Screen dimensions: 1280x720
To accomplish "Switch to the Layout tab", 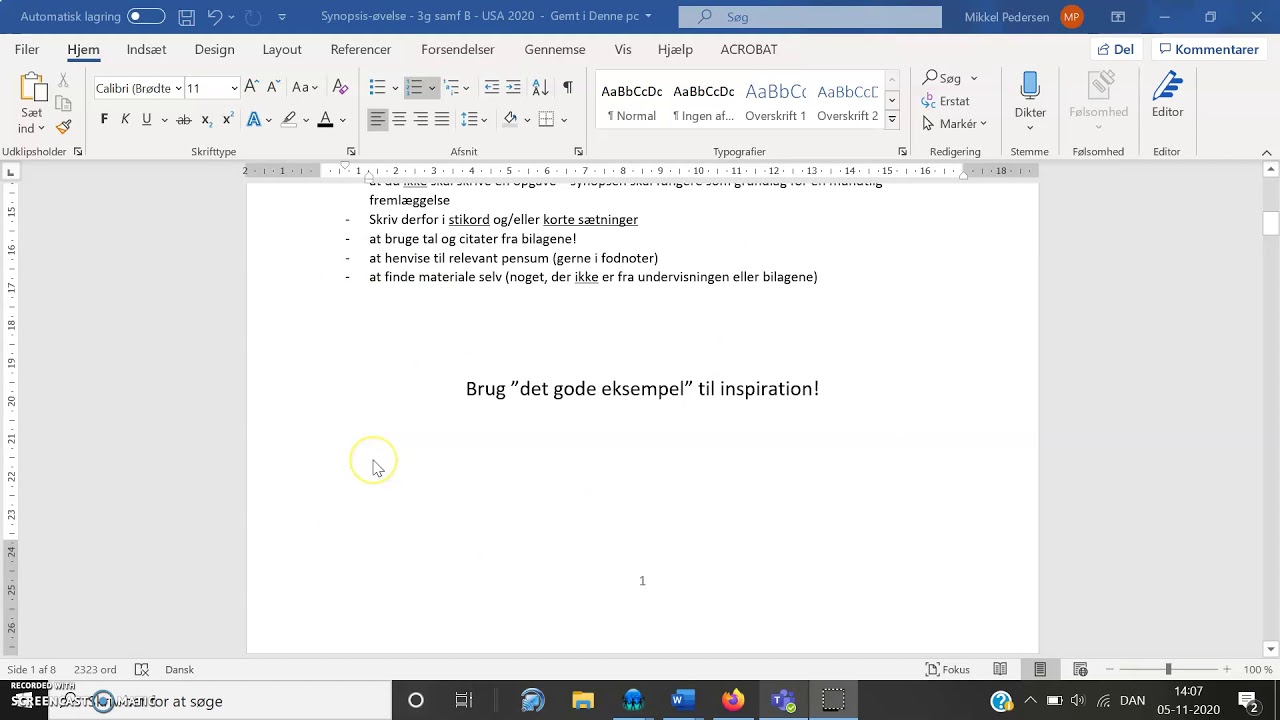I will click(282, 50).
